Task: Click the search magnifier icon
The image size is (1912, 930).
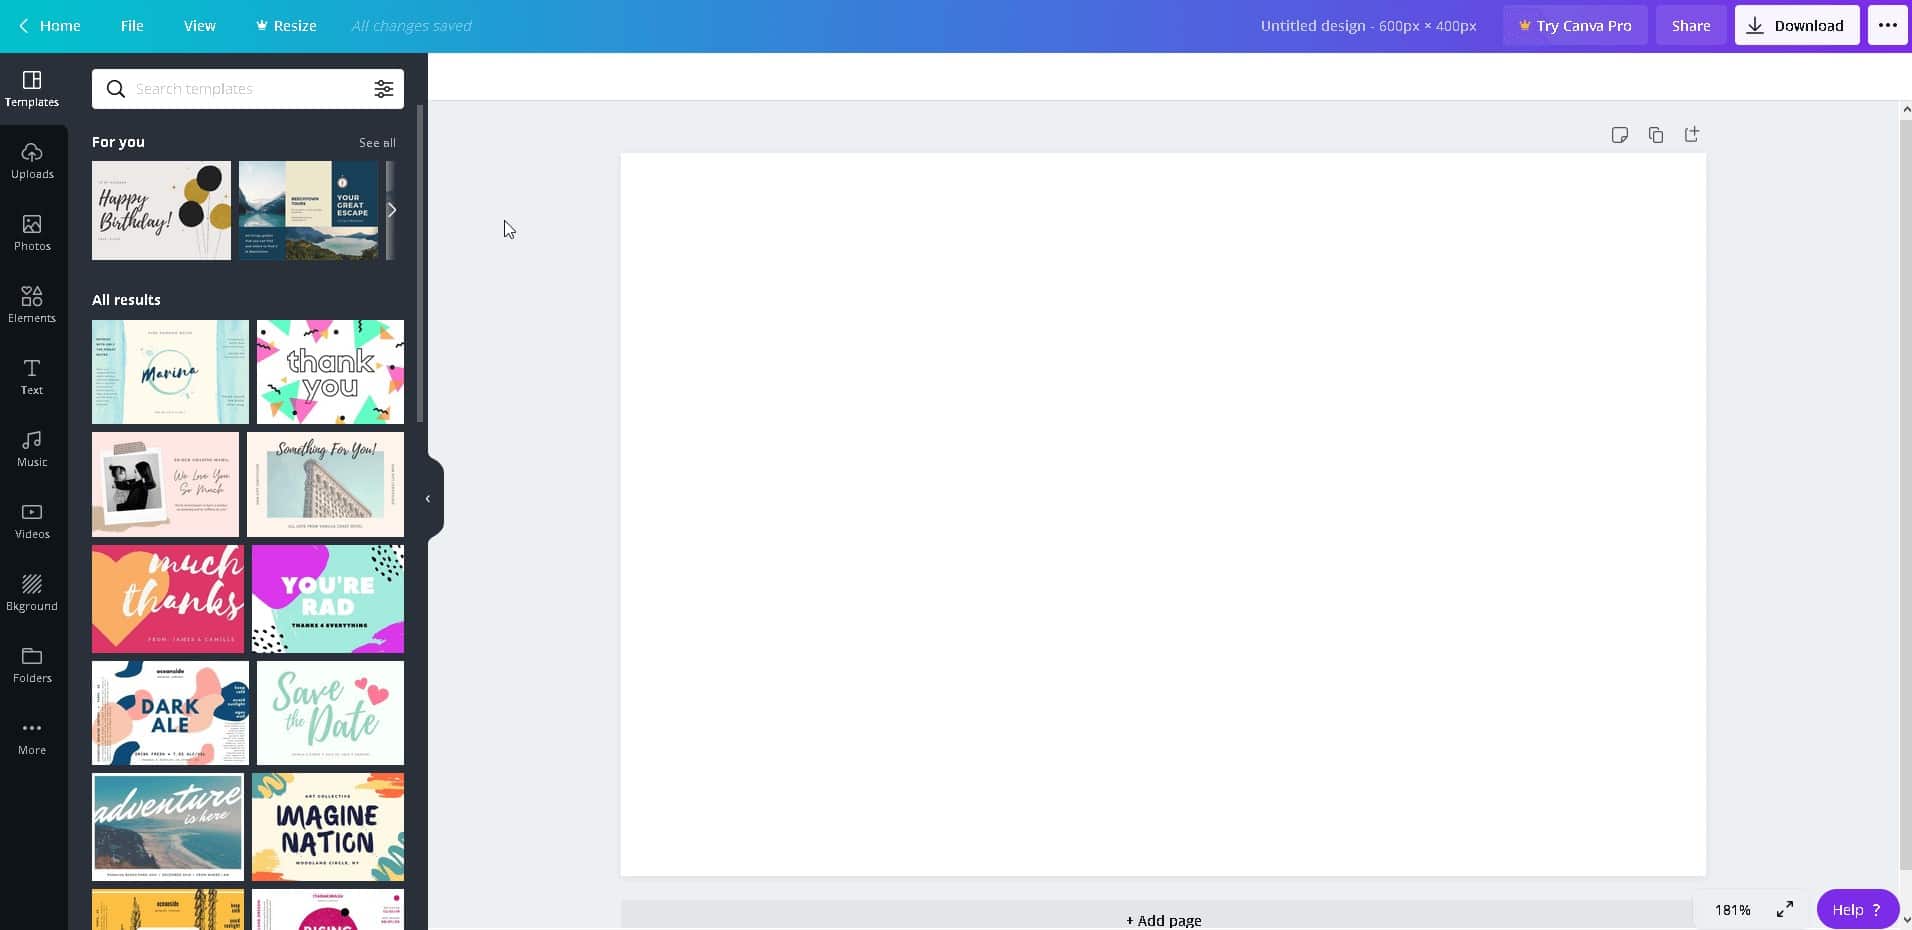Action: pyautogui.click(x=116, y=89)
